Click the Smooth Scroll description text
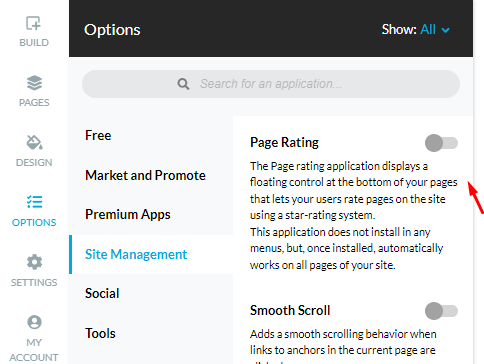 (343, 345)
